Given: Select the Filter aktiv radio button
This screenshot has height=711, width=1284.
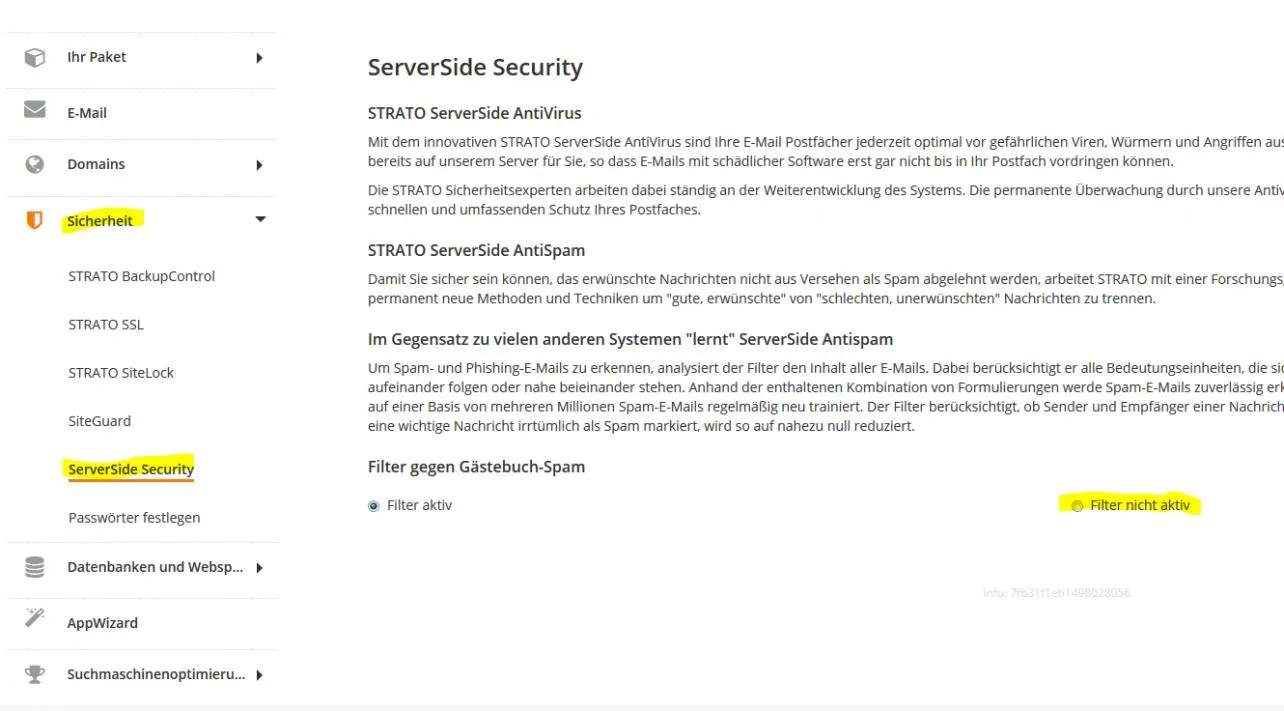Looking at the screenshot, I should tap(374, 506).
